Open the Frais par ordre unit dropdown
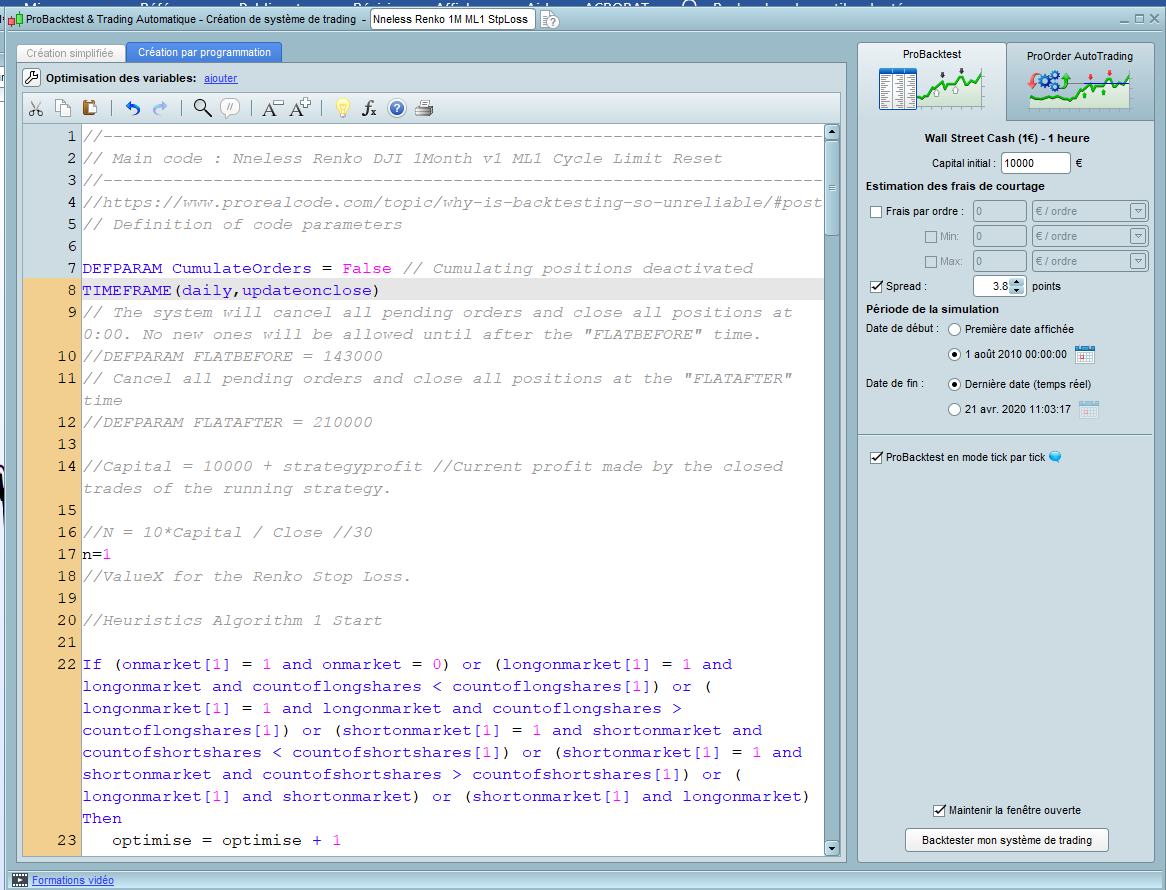The height and width of the screenshot is (890, 1166). point(1138,211)
